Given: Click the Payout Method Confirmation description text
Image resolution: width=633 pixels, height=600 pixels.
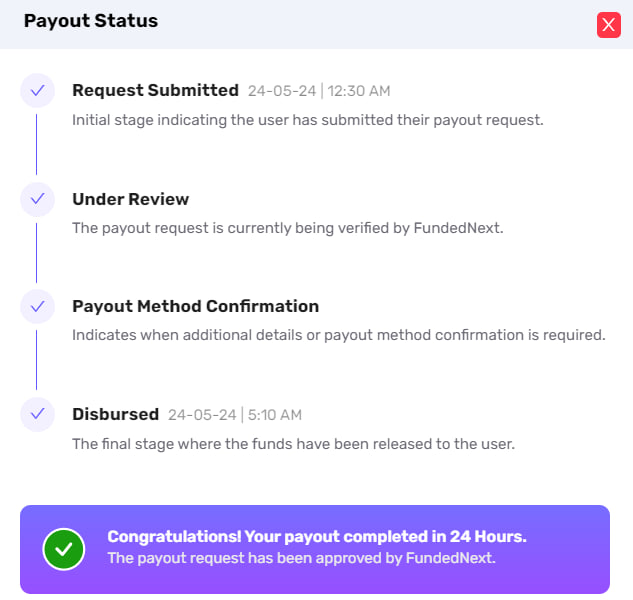Looking at the screenshot, I should 338,335.
